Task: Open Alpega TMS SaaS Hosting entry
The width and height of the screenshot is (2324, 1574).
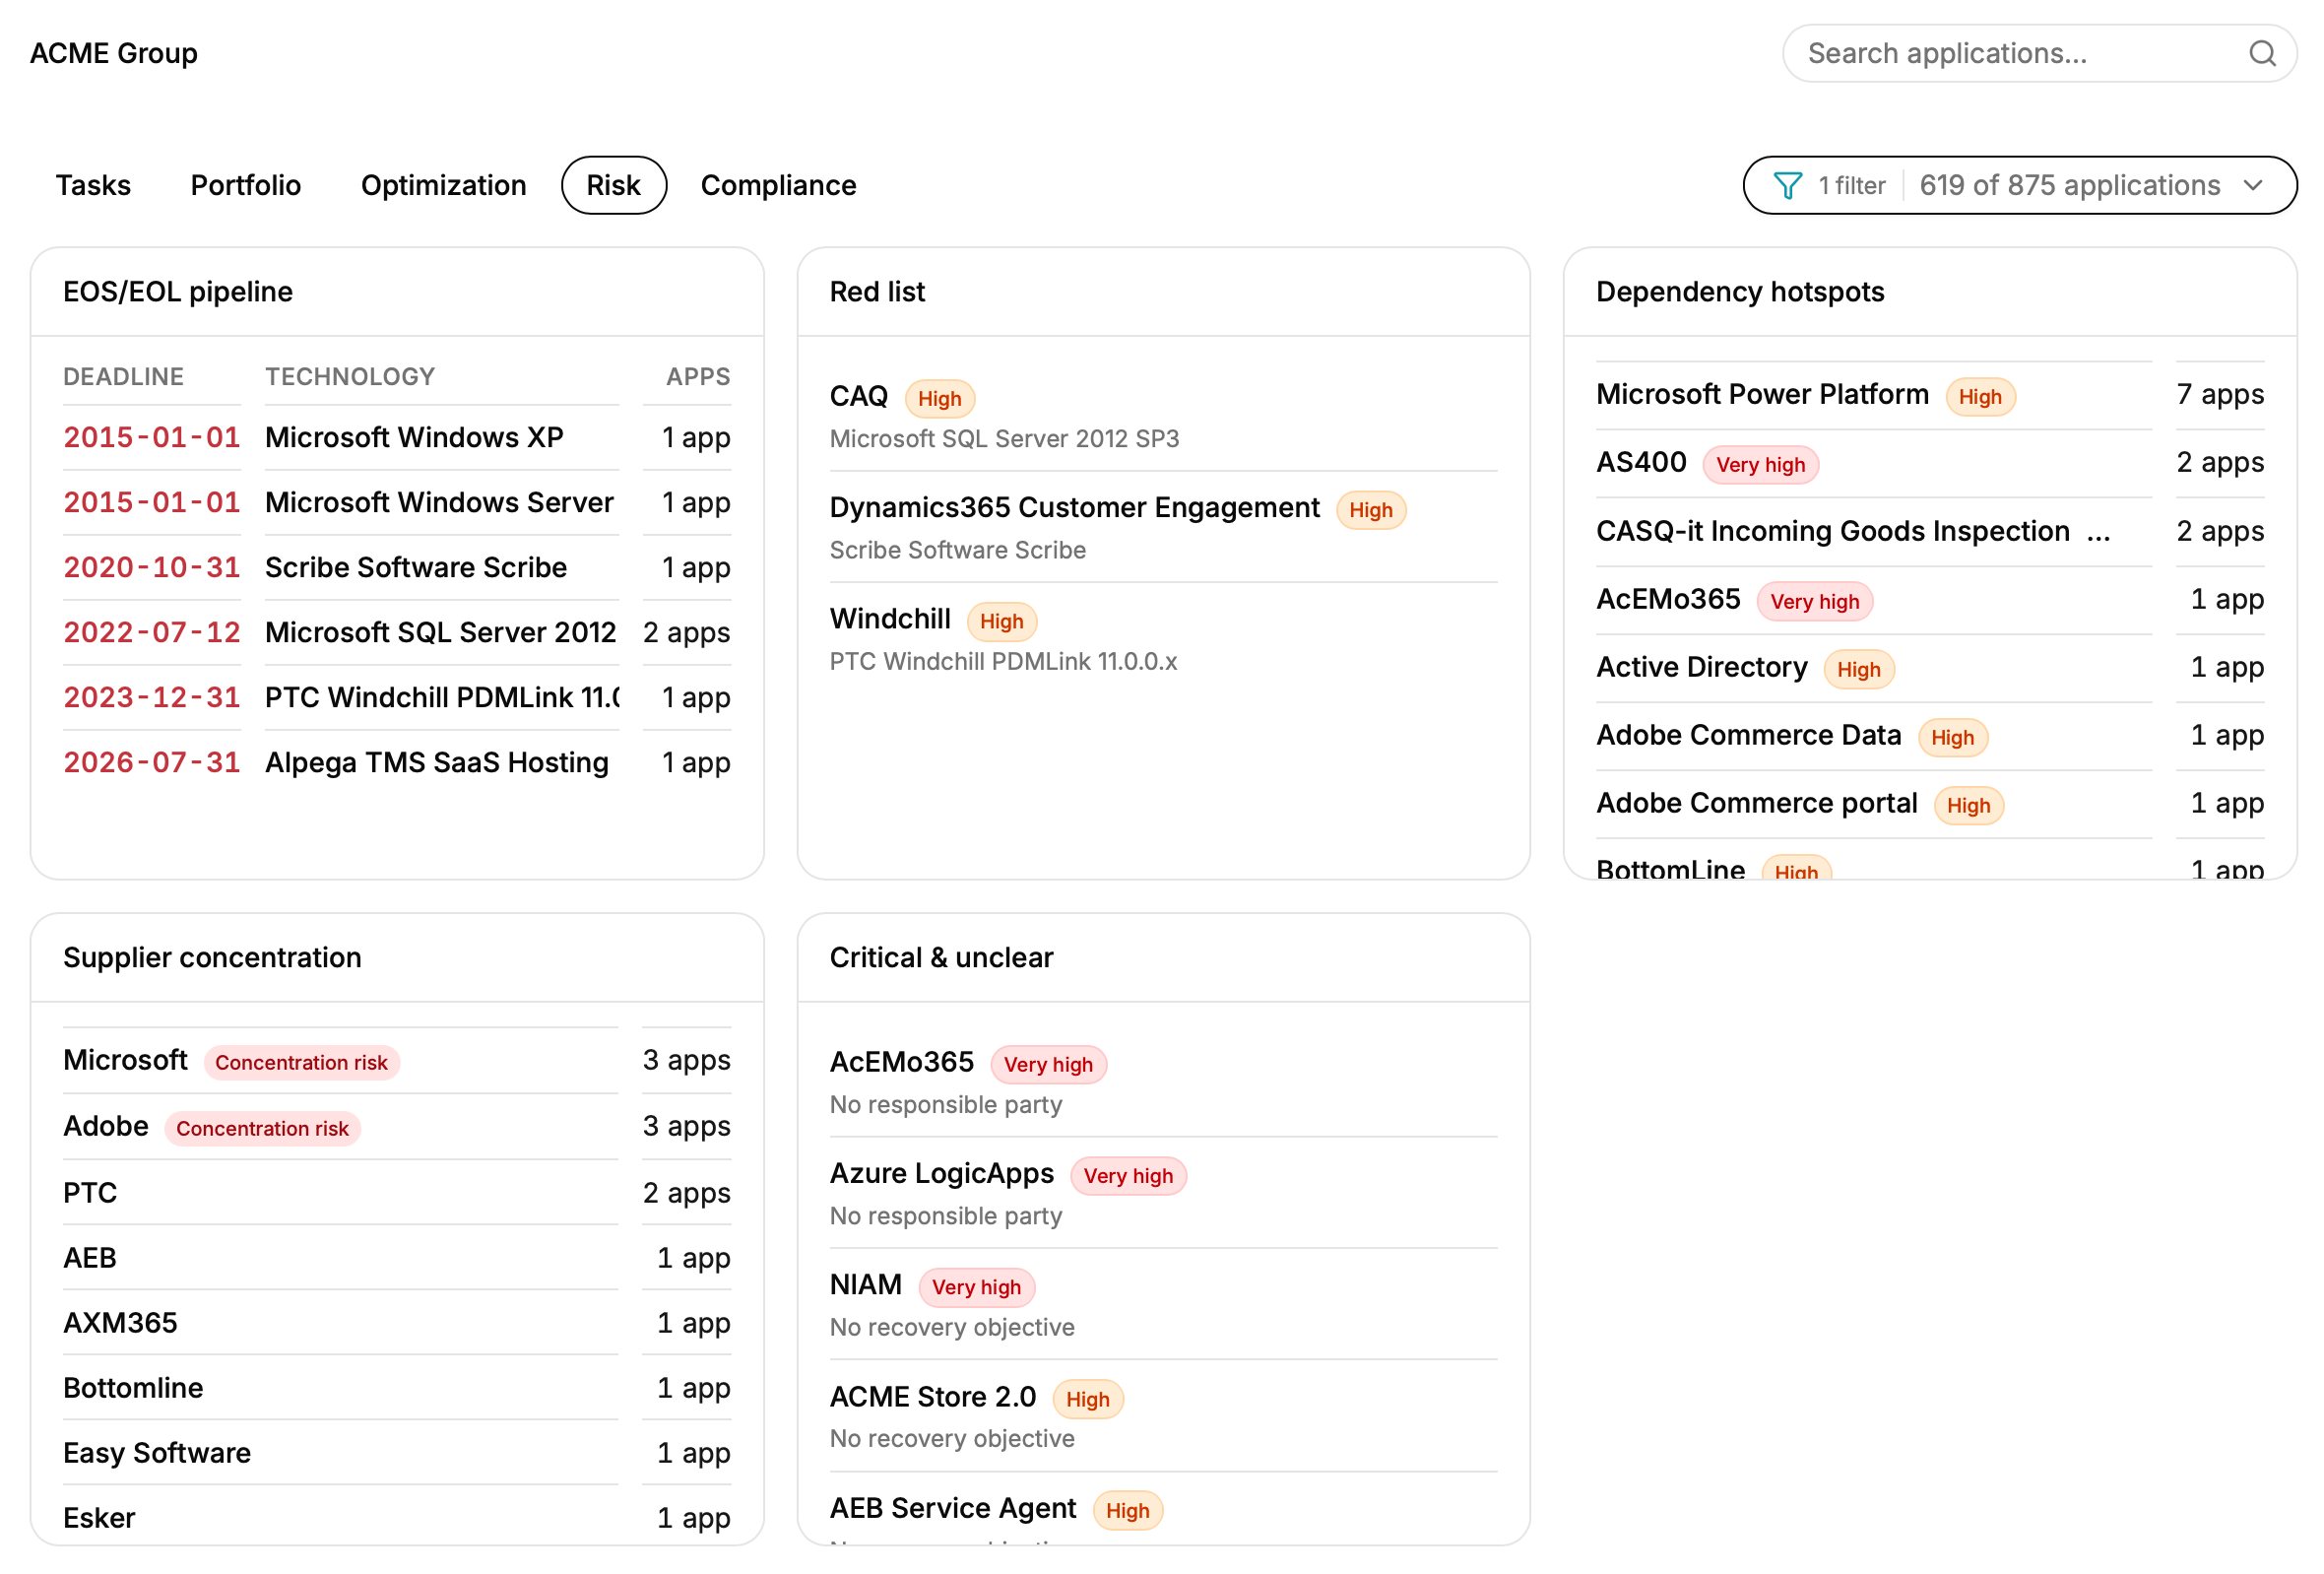Action: coord(397,762)
